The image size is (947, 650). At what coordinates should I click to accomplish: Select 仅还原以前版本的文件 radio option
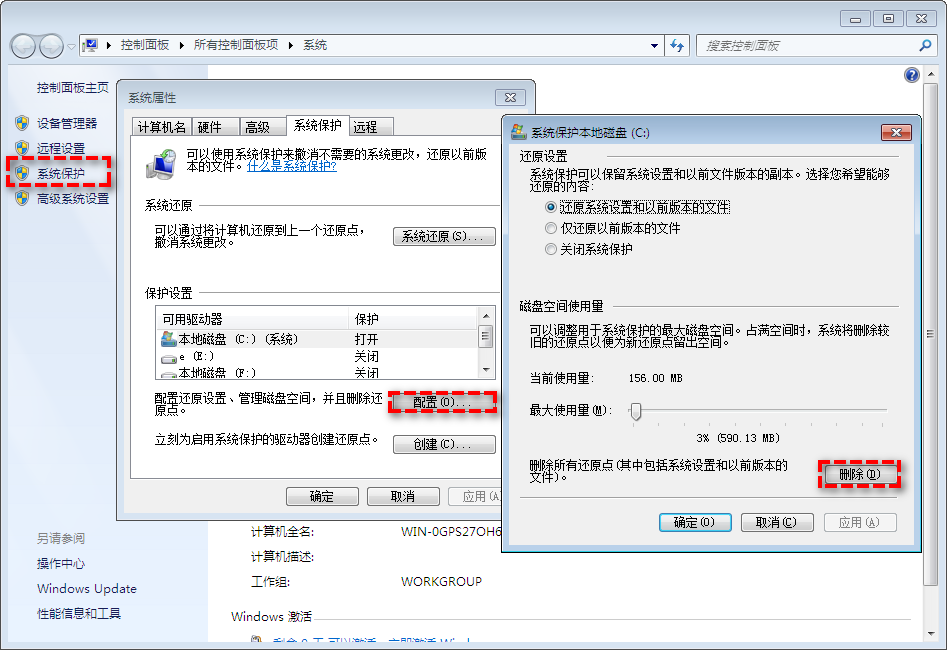point(613,228)
